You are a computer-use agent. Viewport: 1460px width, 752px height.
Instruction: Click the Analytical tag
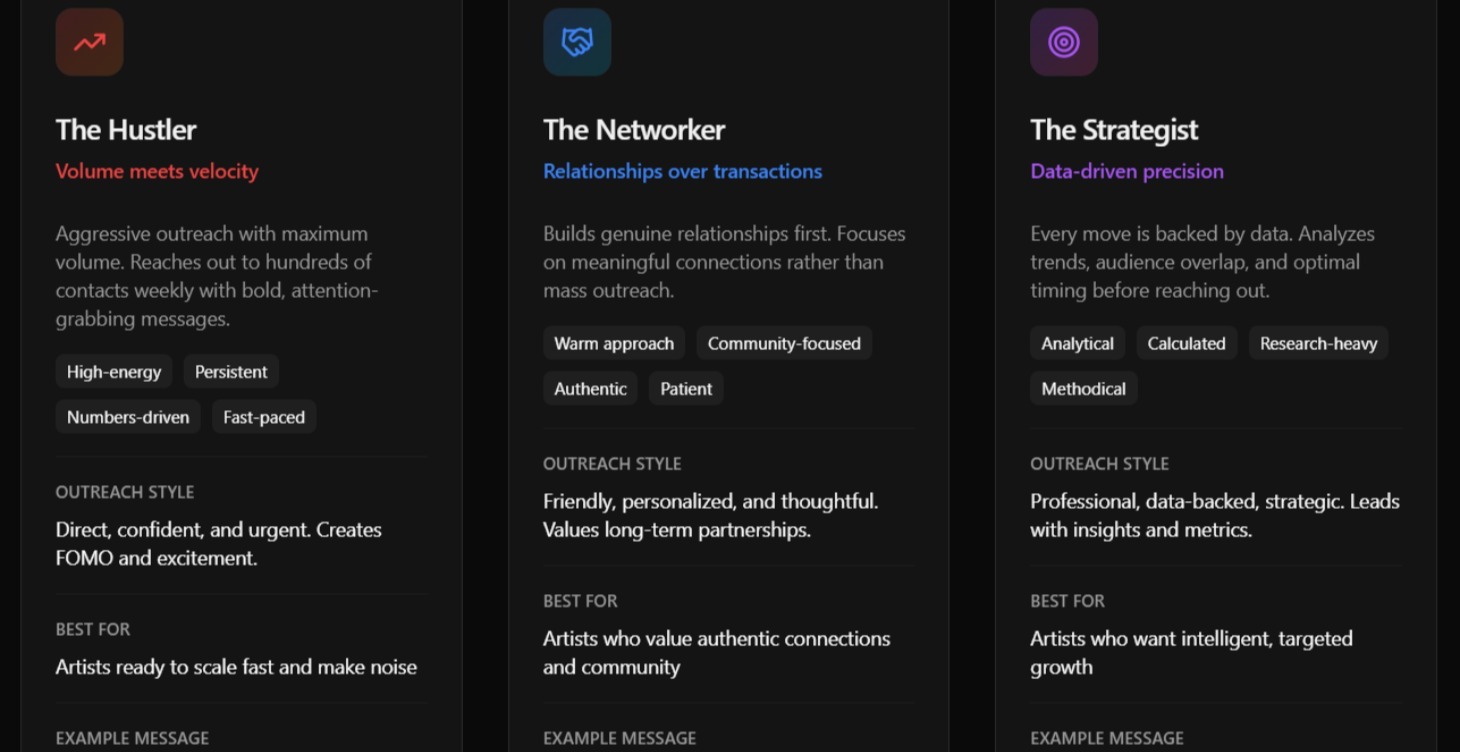[1077, 343]
